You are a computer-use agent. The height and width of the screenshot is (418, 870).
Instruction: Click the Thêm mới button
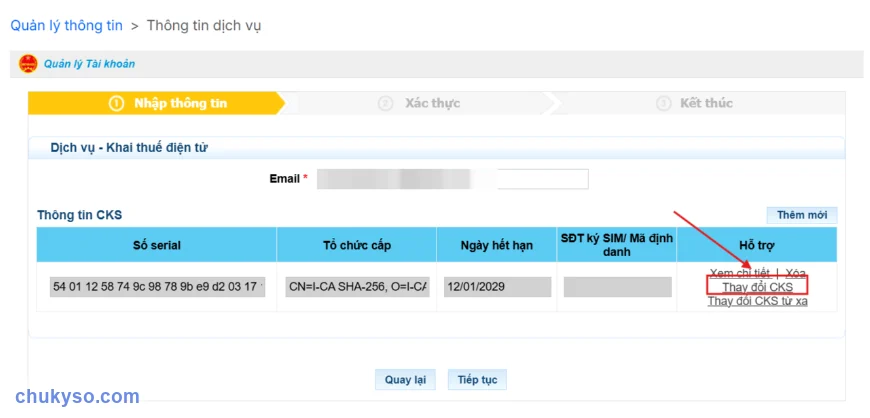(x=802, y=215)
